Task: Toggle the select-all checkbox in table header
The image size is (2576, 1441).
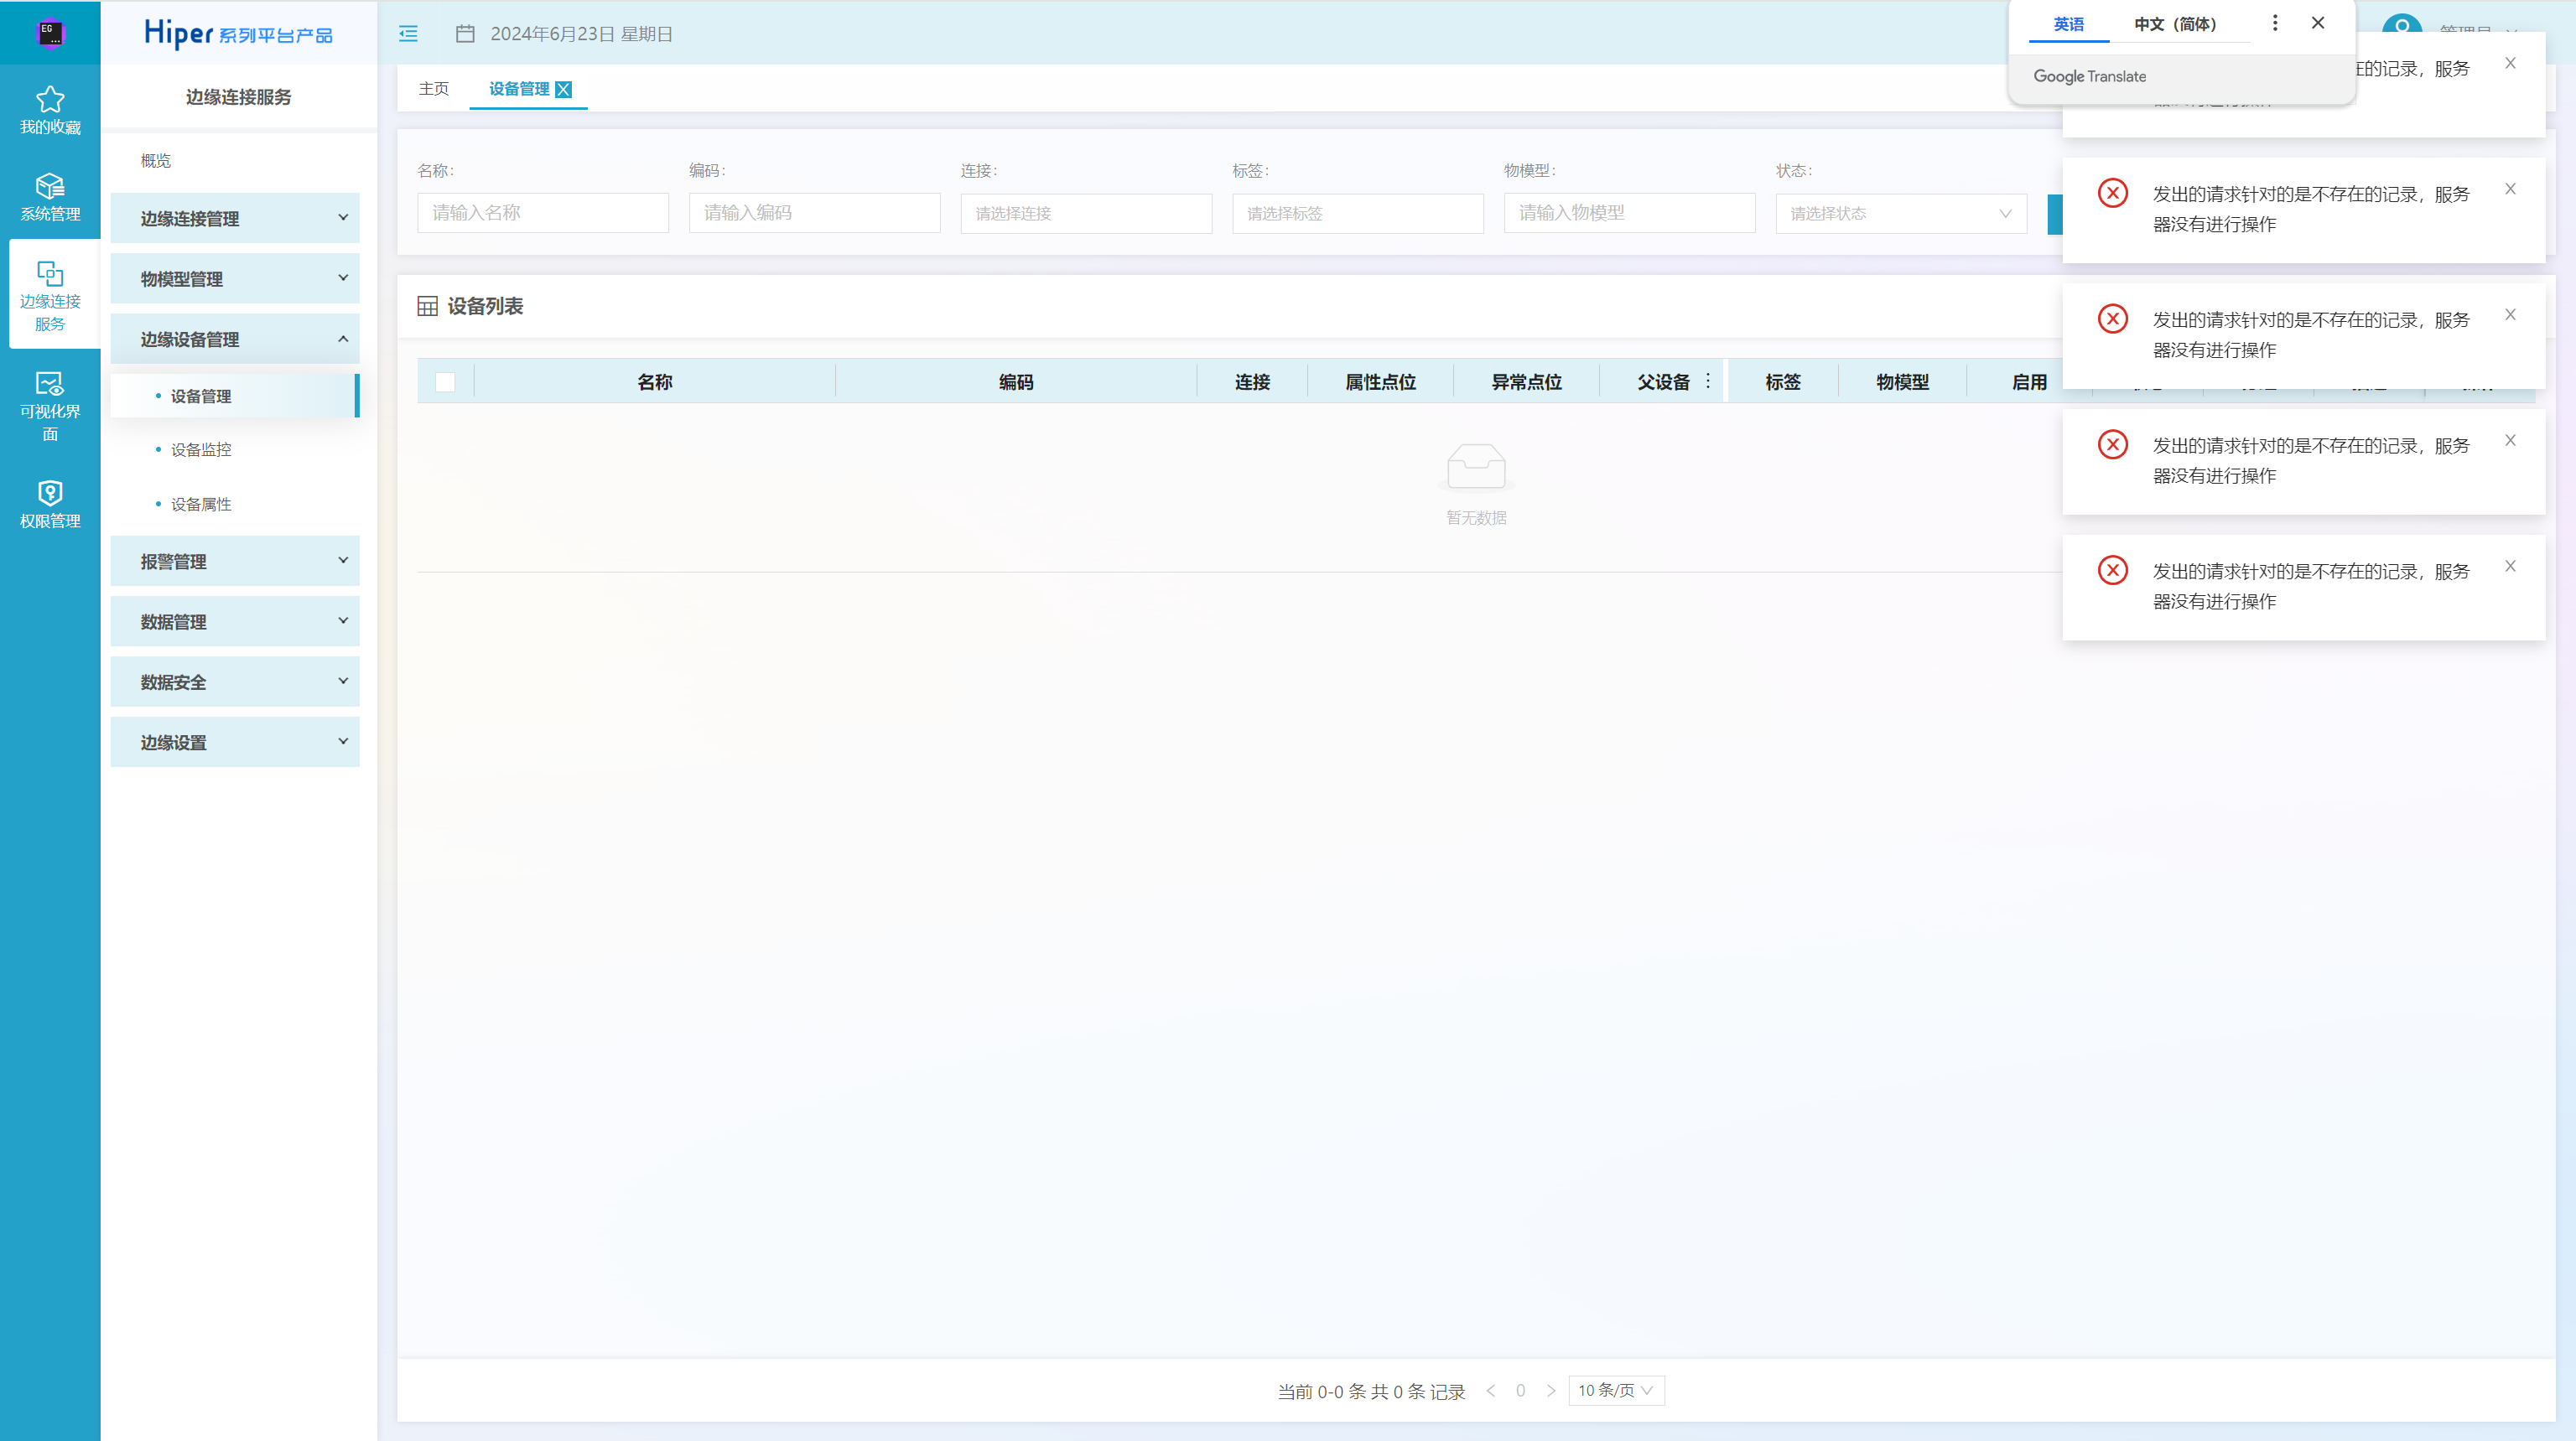Action: click(445, 382)
